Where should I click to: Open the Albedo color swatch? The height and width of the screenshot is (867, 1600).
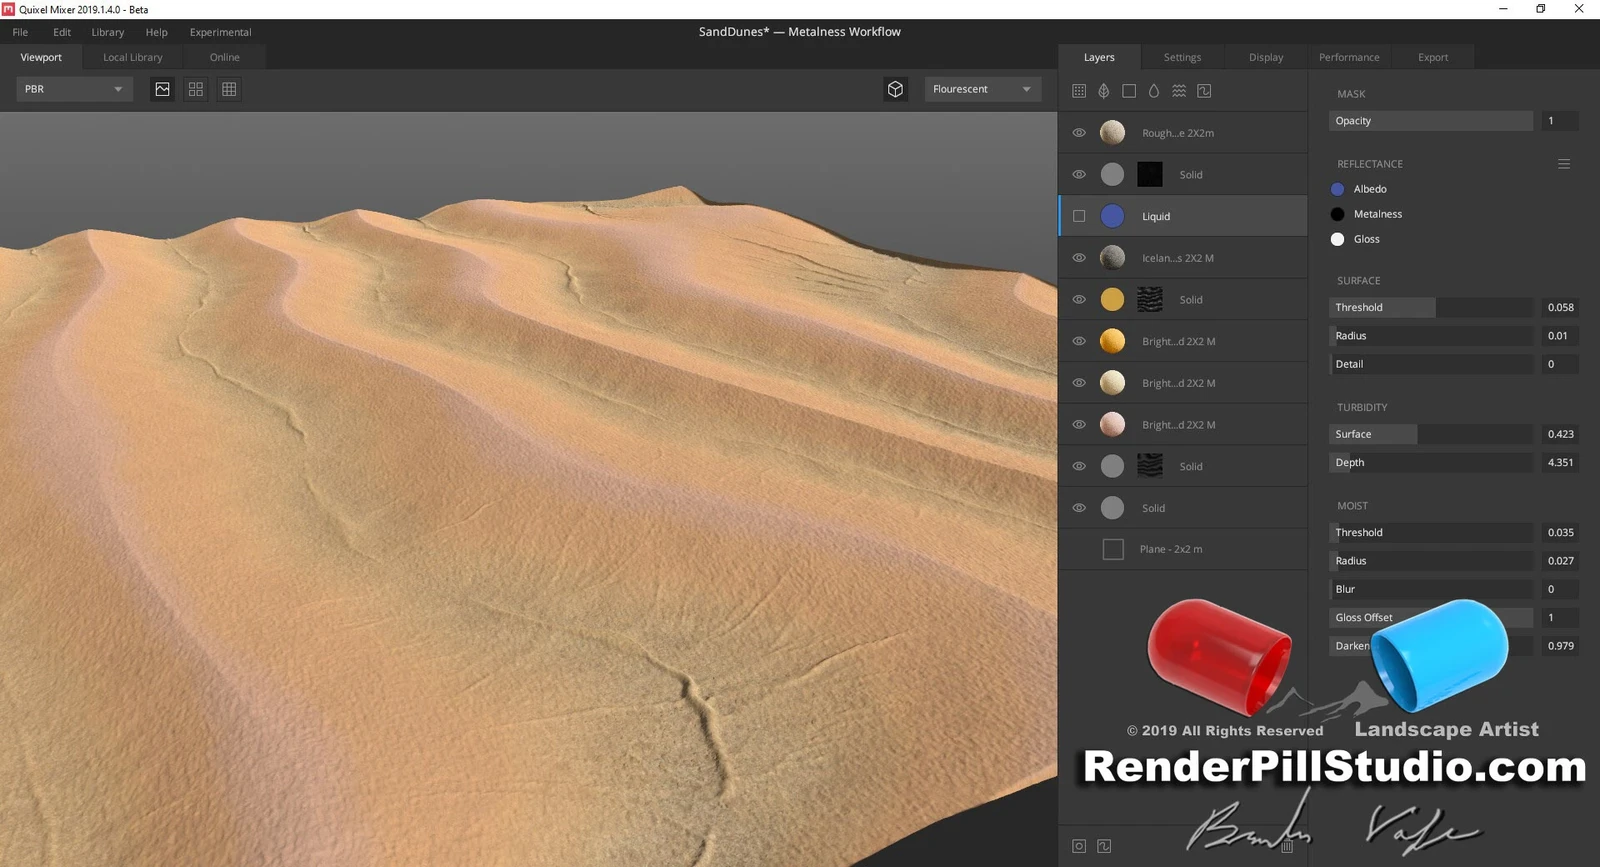click(1338, 189)
